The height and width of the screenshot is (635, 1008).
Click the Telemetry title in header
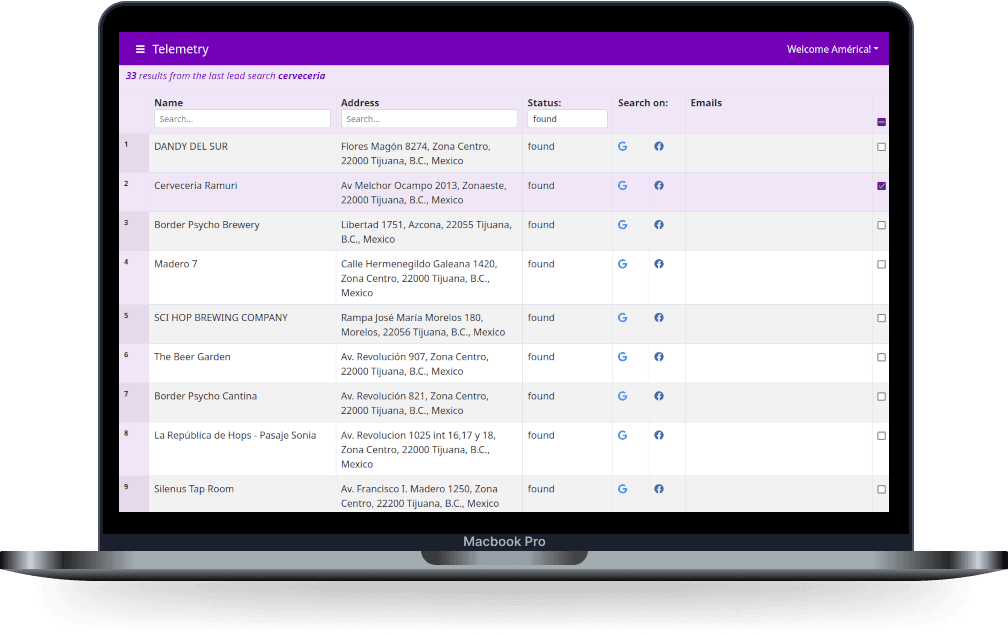pos(180,49)
